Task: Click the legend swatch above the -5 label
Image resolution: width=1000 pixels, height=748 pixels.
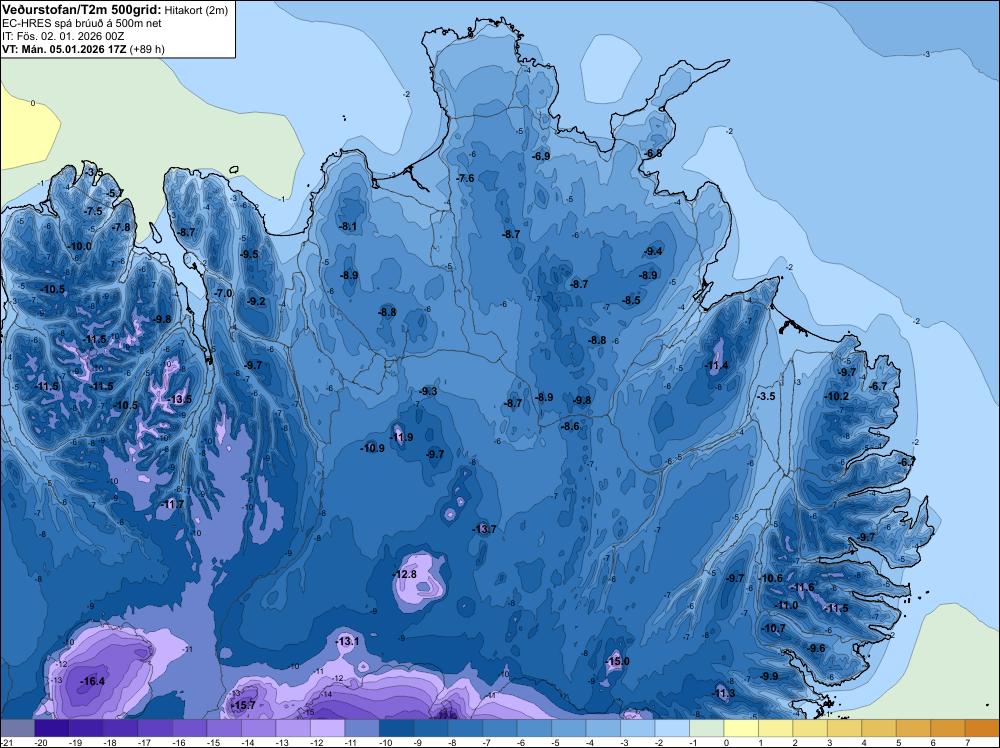Action: (569, 728)
